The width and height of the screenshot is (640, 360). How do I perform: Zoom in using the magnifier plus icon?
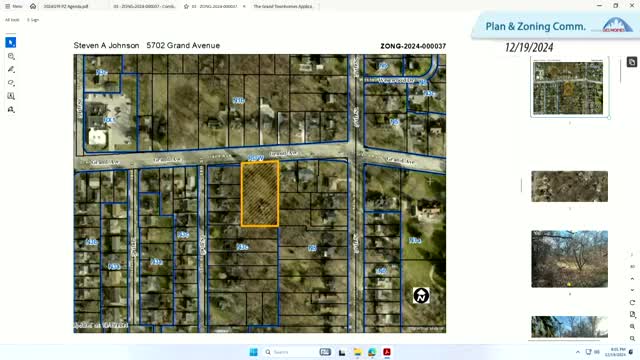click(632, 327)
